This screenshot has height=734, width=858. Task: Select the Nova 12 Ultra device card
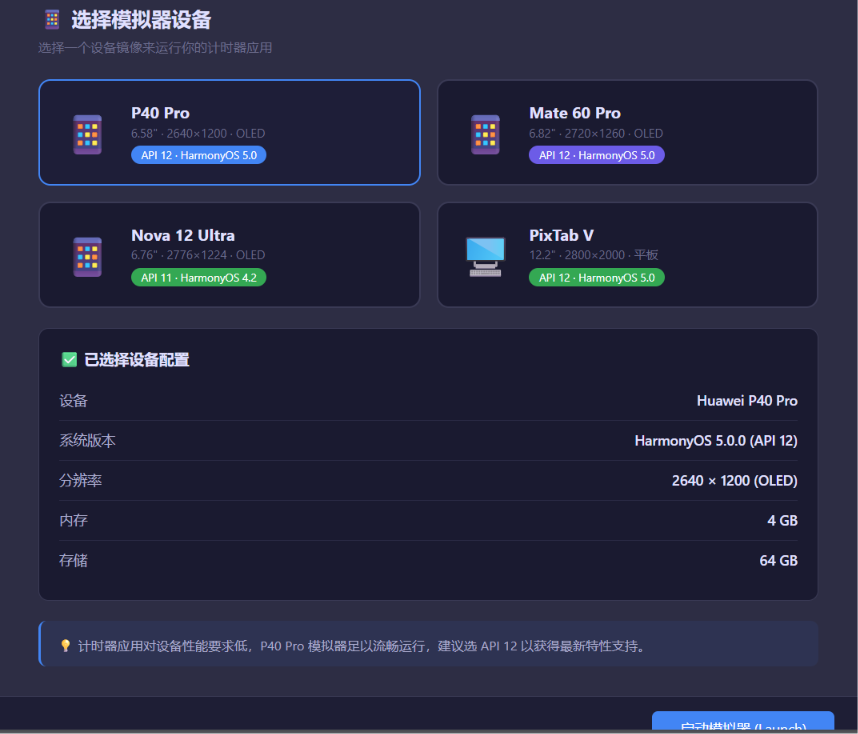(229, 255)
